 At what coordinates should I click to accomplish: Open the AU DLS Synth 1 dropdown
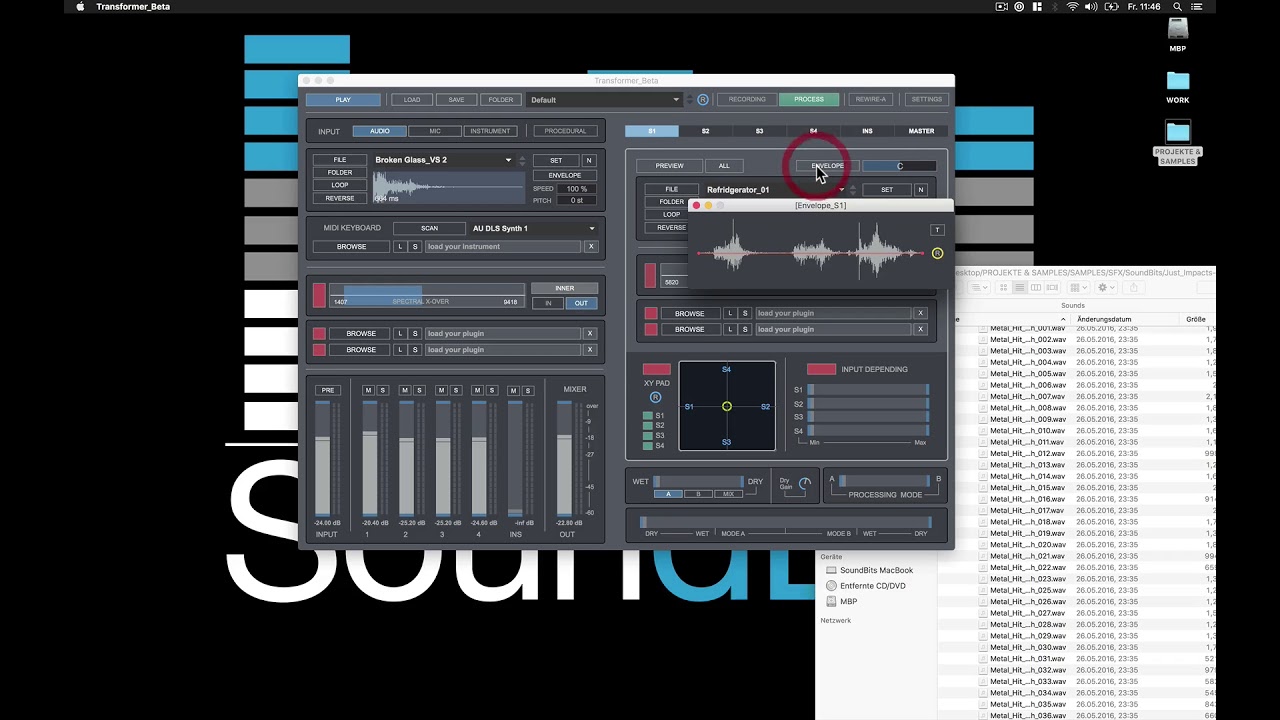click(x=534, y=228)
